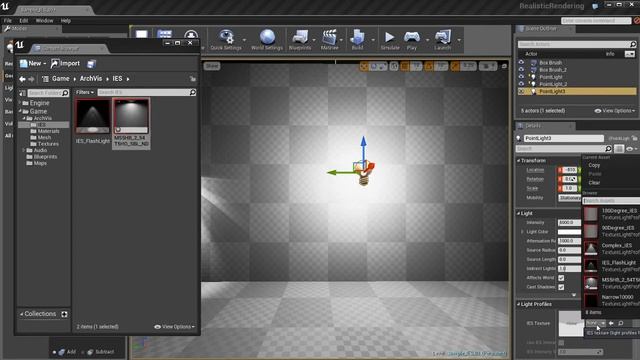Pick Narrow10000 from the asset list
640x360 pixels.
611,300
